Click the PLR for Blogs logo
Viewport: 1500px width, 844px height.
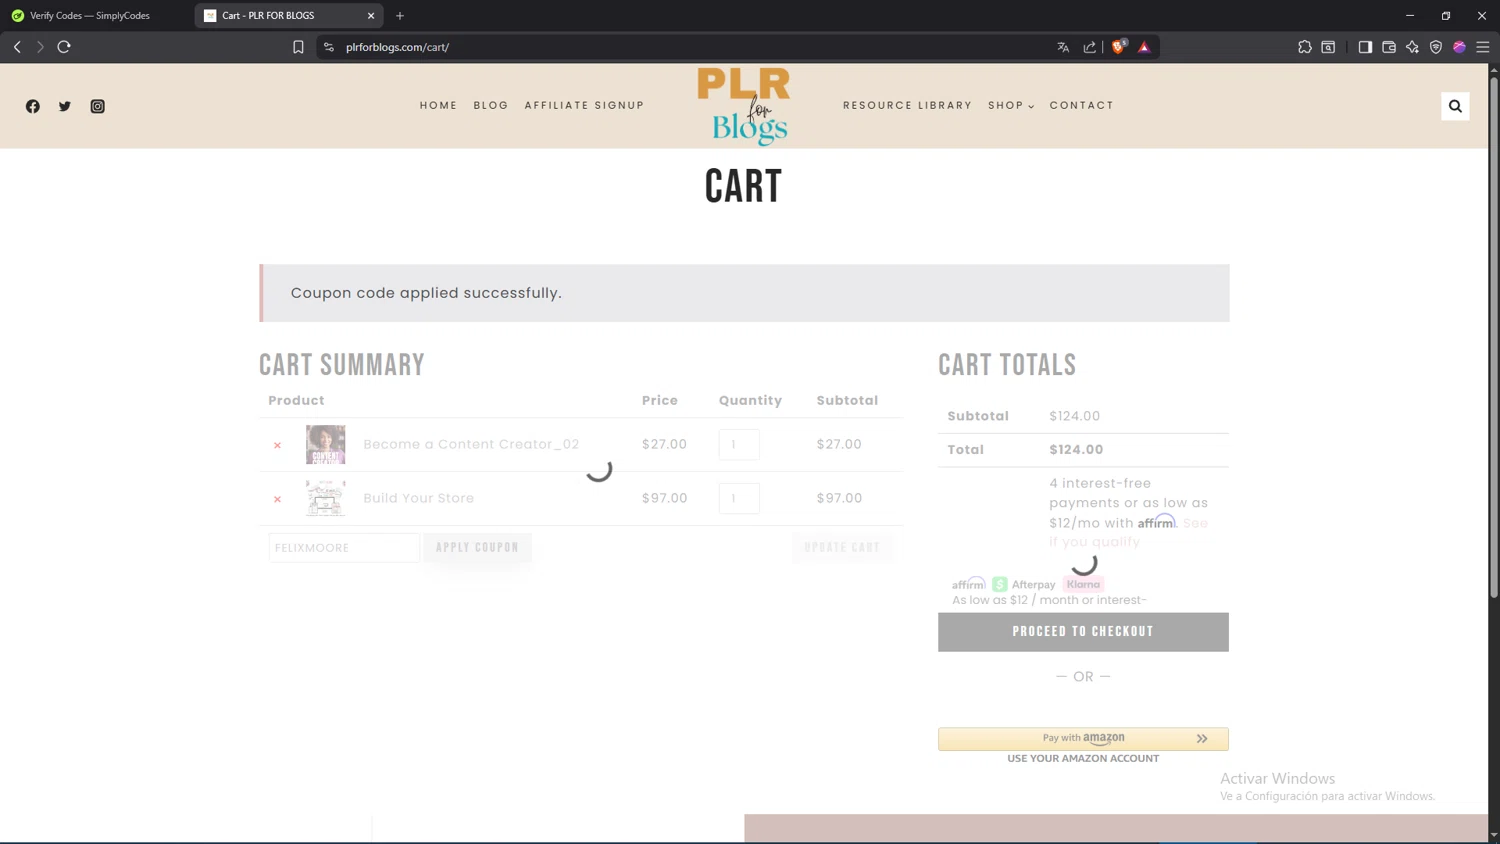click(743, 106)
